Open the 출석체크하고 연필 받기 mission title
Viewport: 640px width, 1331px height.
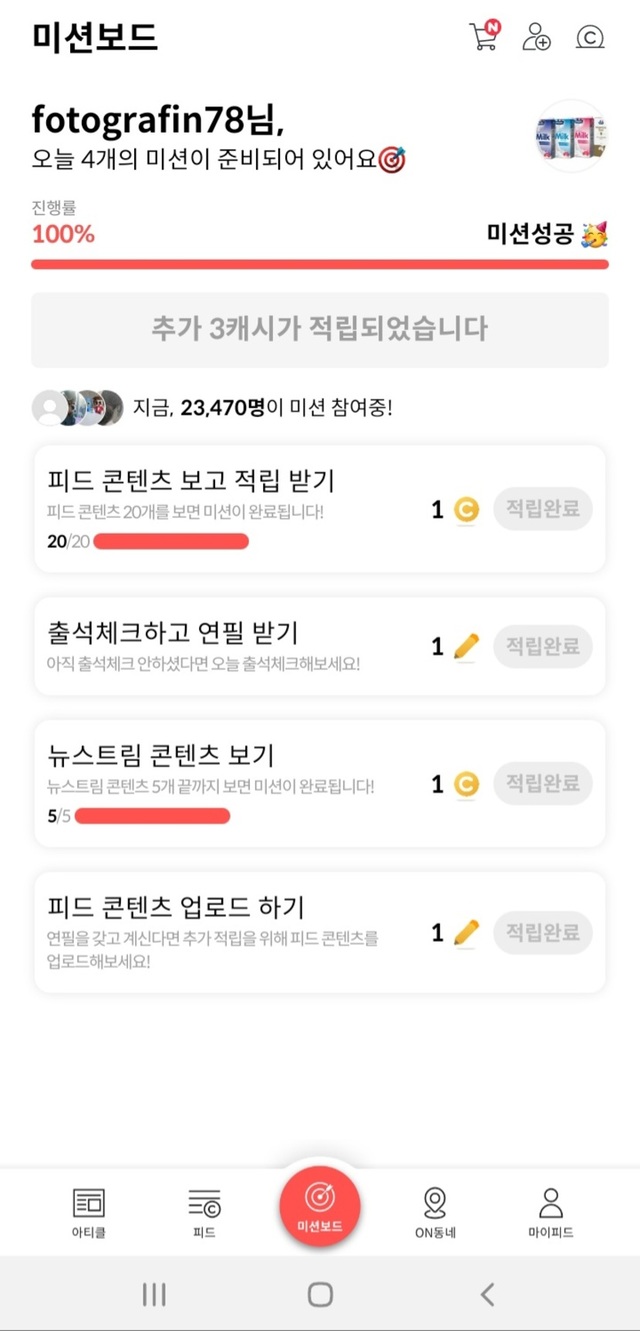[173, 632]
